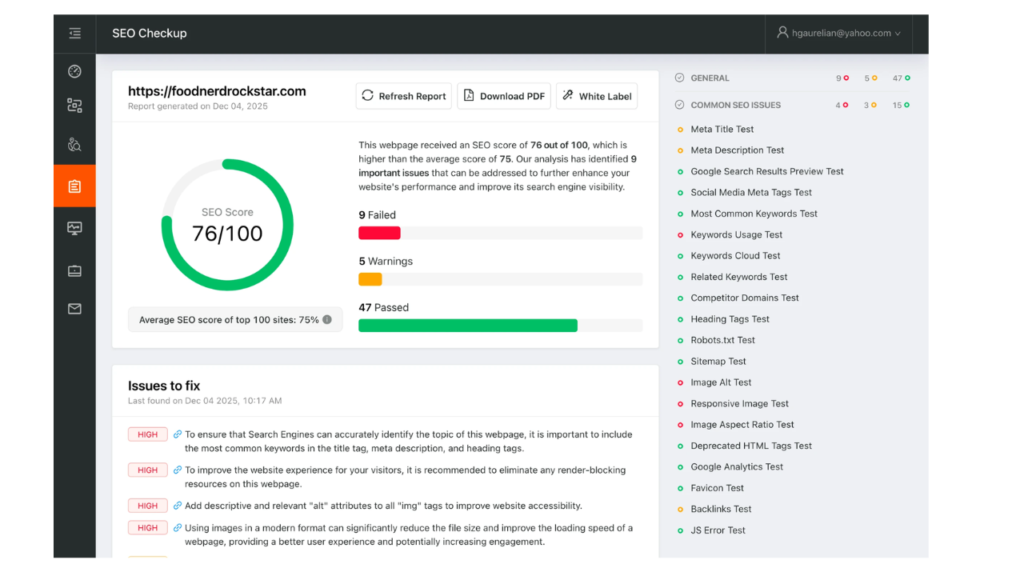Go to Backlinks Test
Viewport: 1024px width, 576px height.
point(721,509)
